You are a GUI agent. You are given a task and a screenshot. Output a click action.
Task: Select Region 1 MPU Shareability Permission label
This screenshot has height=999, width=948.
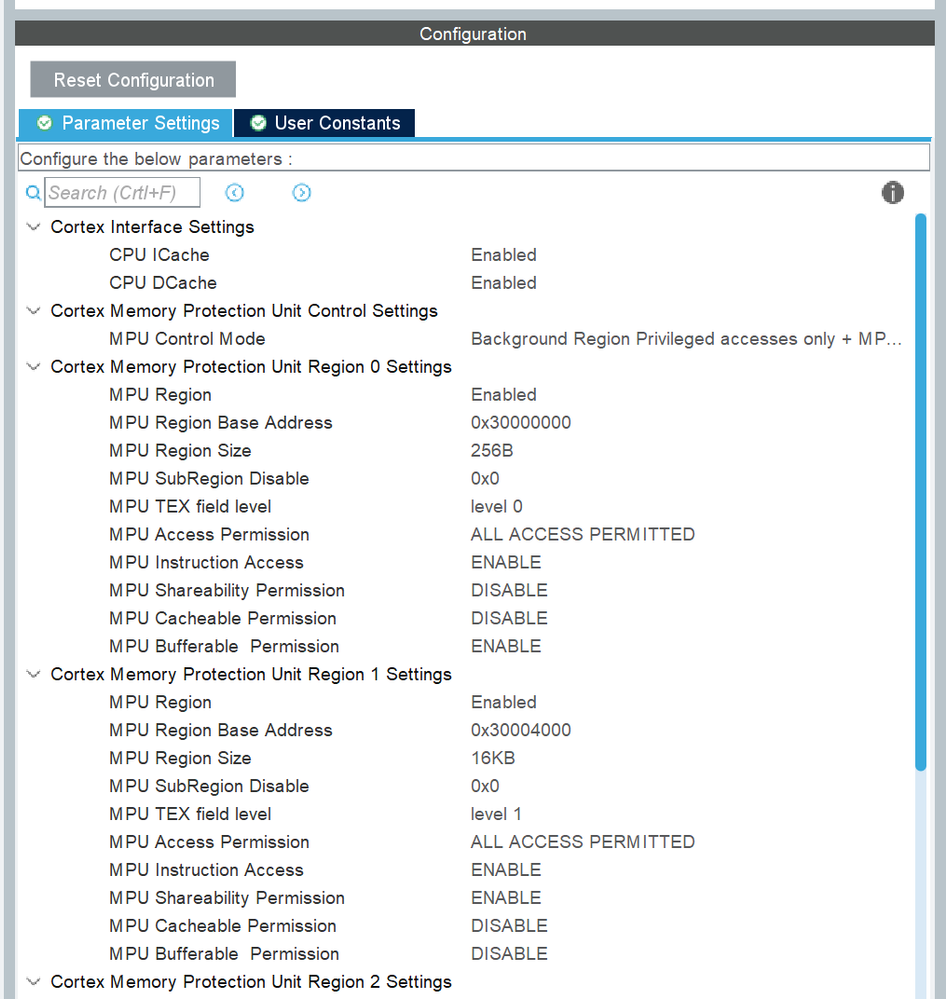tap(227, 898)
